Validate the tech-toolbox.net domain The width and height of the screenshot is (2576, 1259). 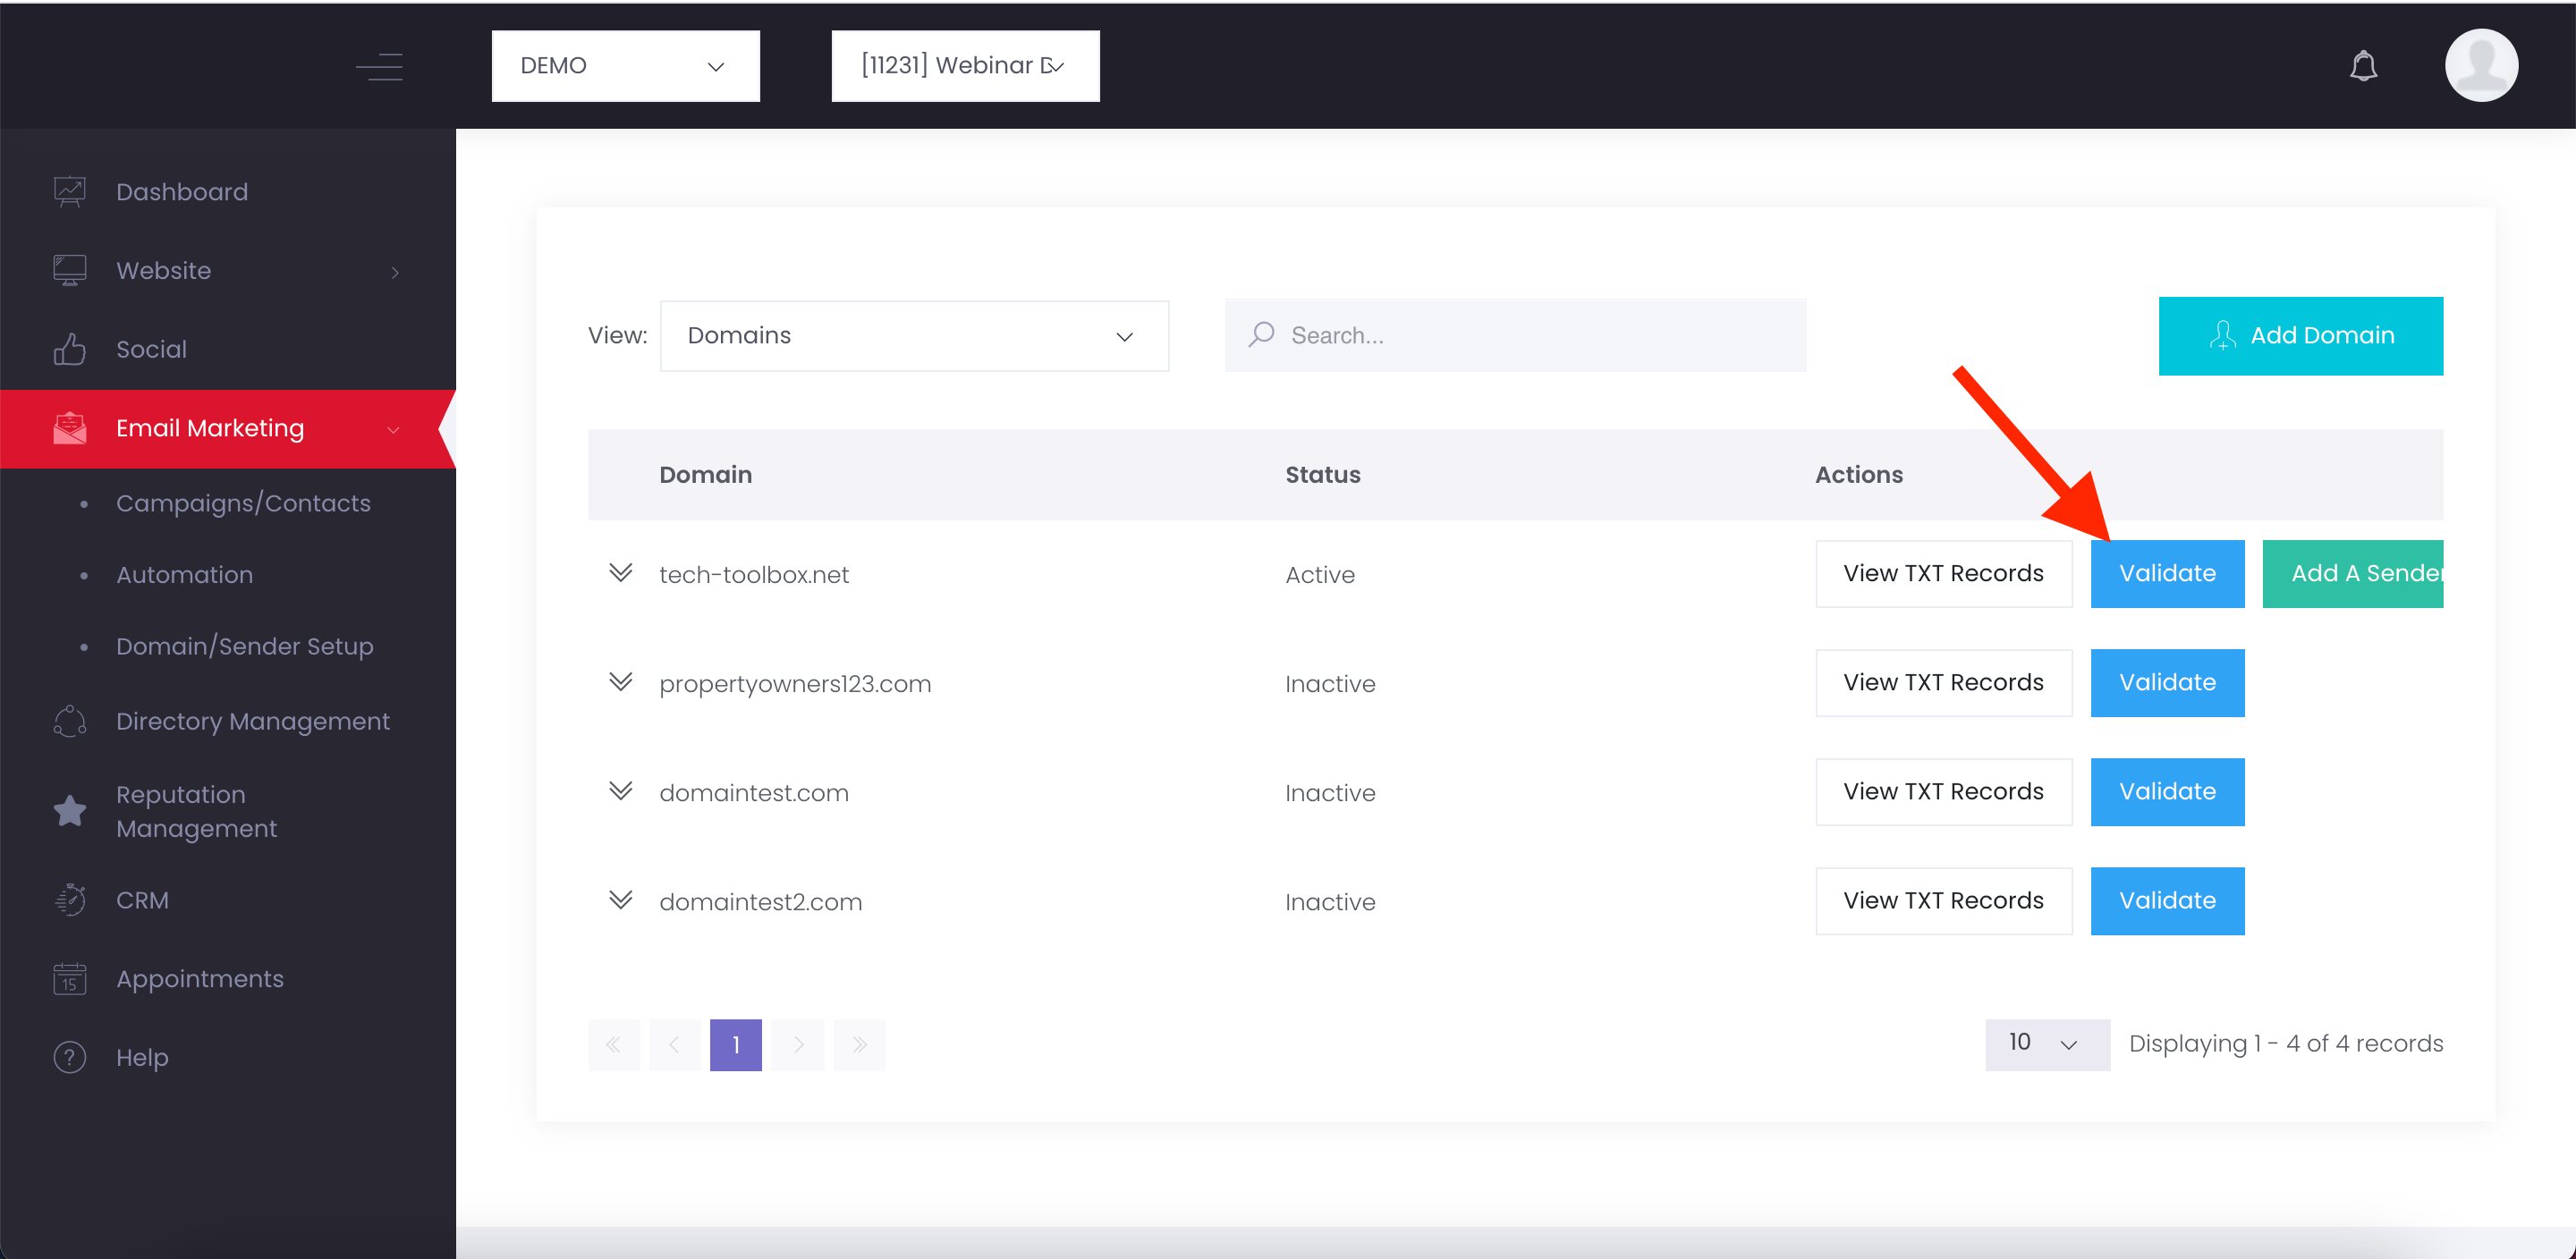pos(2166,573)
